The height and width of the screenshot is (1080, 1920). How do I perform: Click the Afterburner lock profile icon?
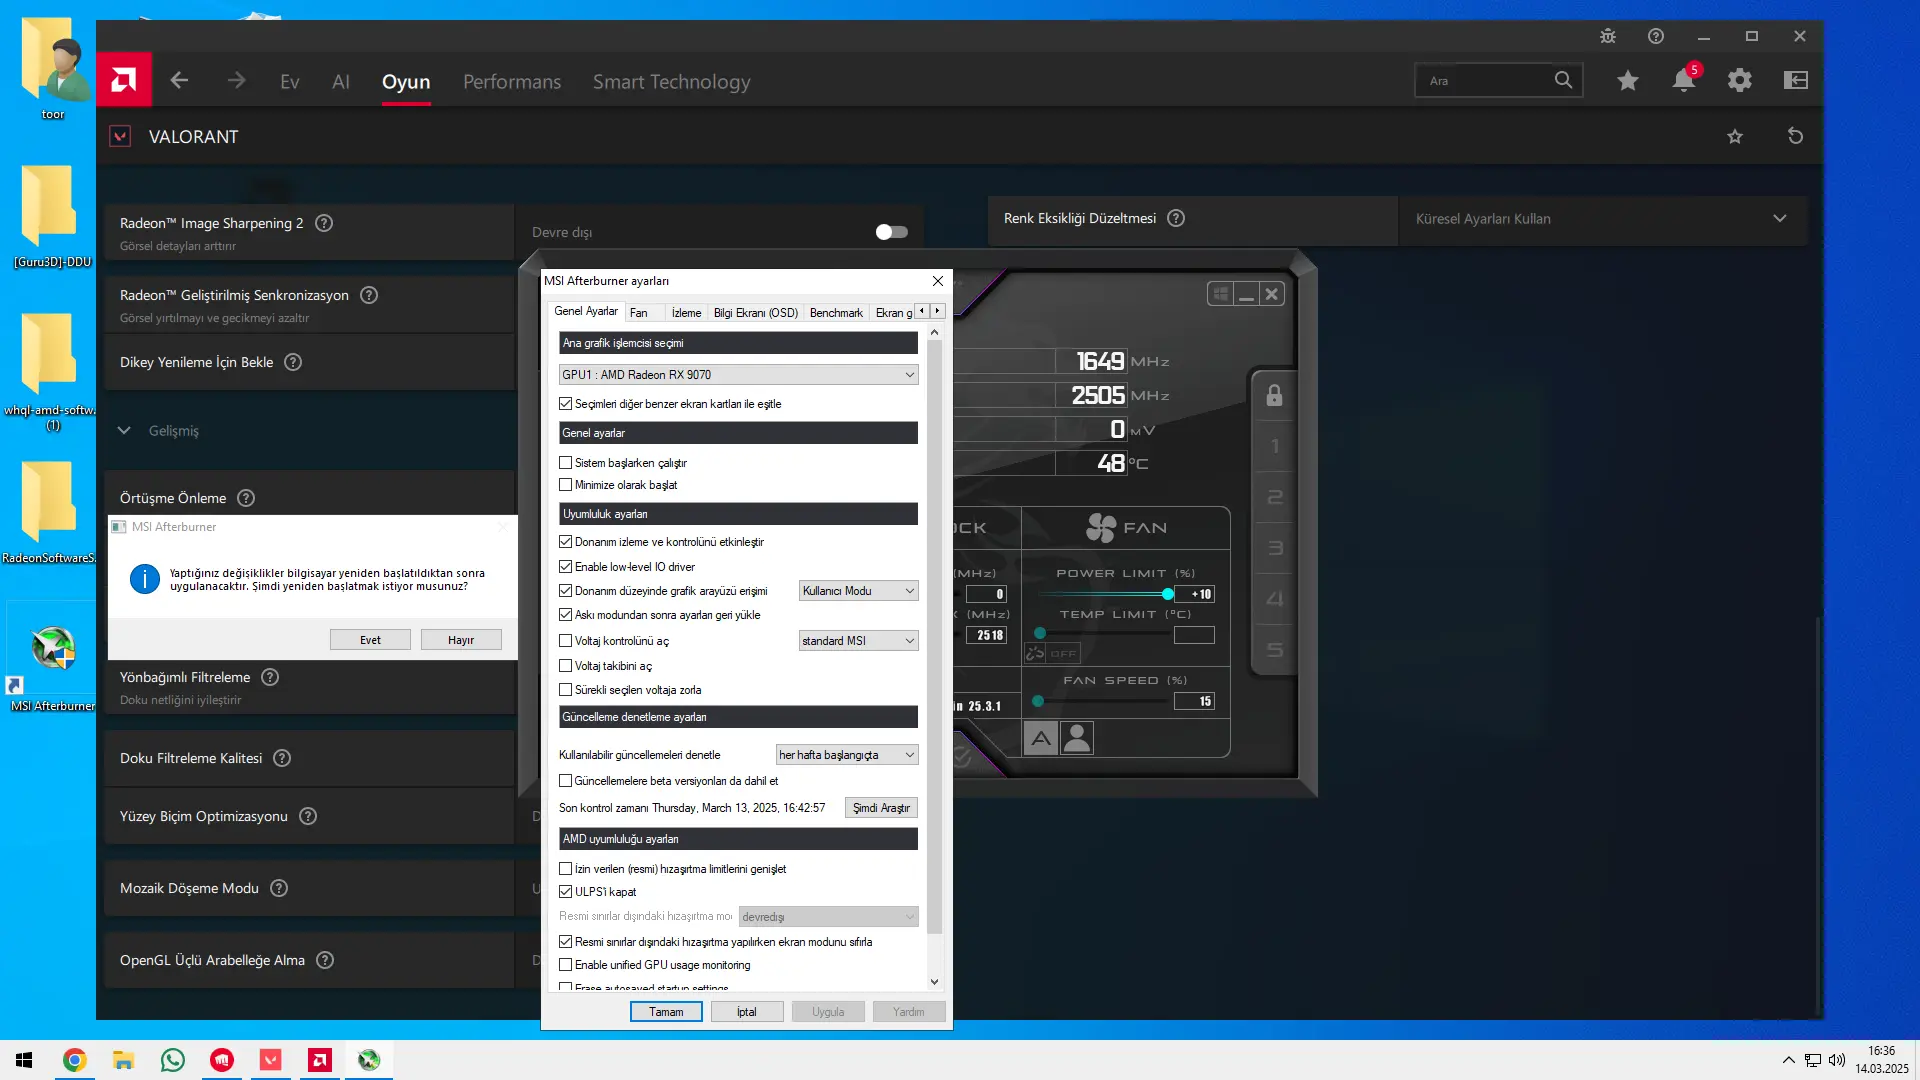pos(1274,395)
